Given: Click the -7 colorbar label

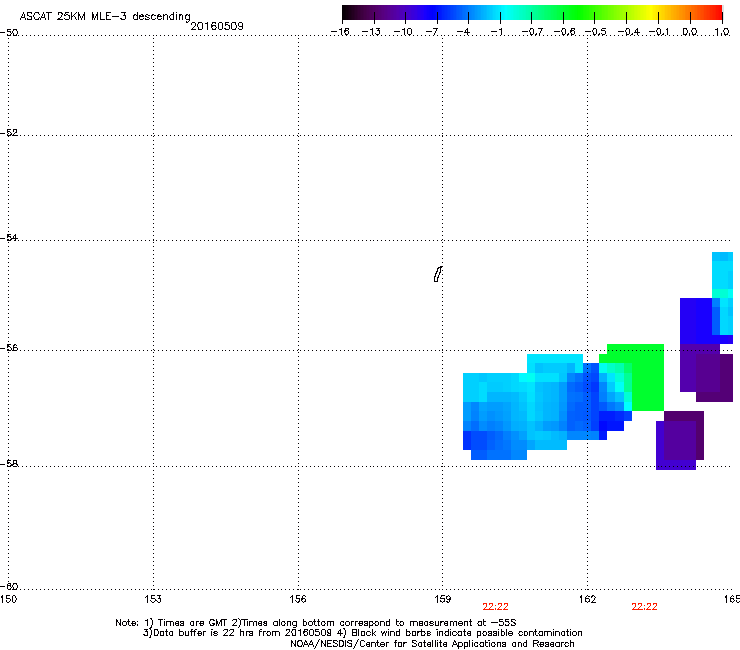Looking at the screenshot, I should [x=432, y=32].
